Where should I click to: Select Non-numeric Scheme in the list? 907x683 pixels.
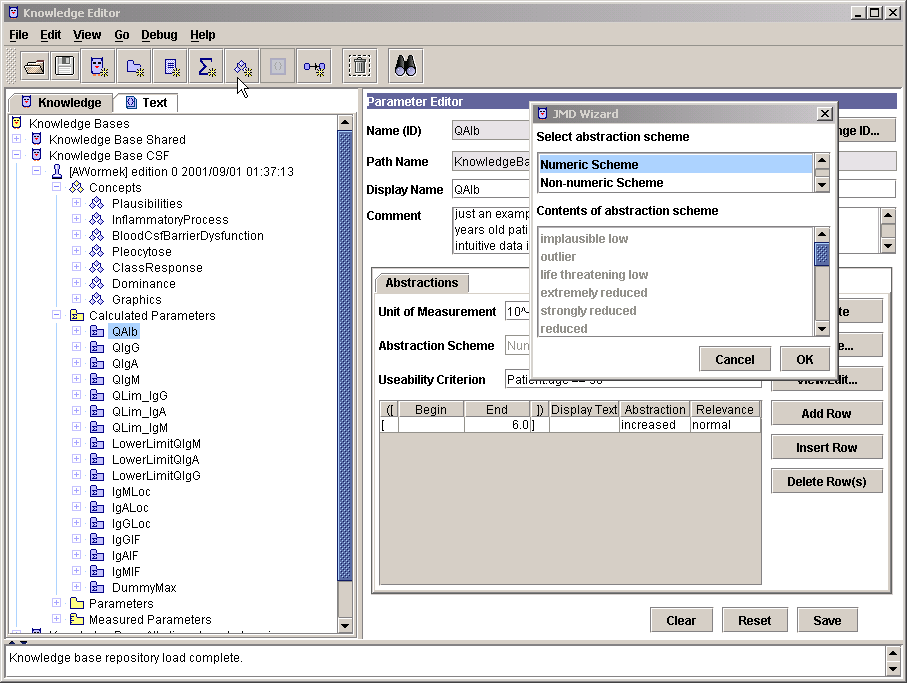[601, 183]
